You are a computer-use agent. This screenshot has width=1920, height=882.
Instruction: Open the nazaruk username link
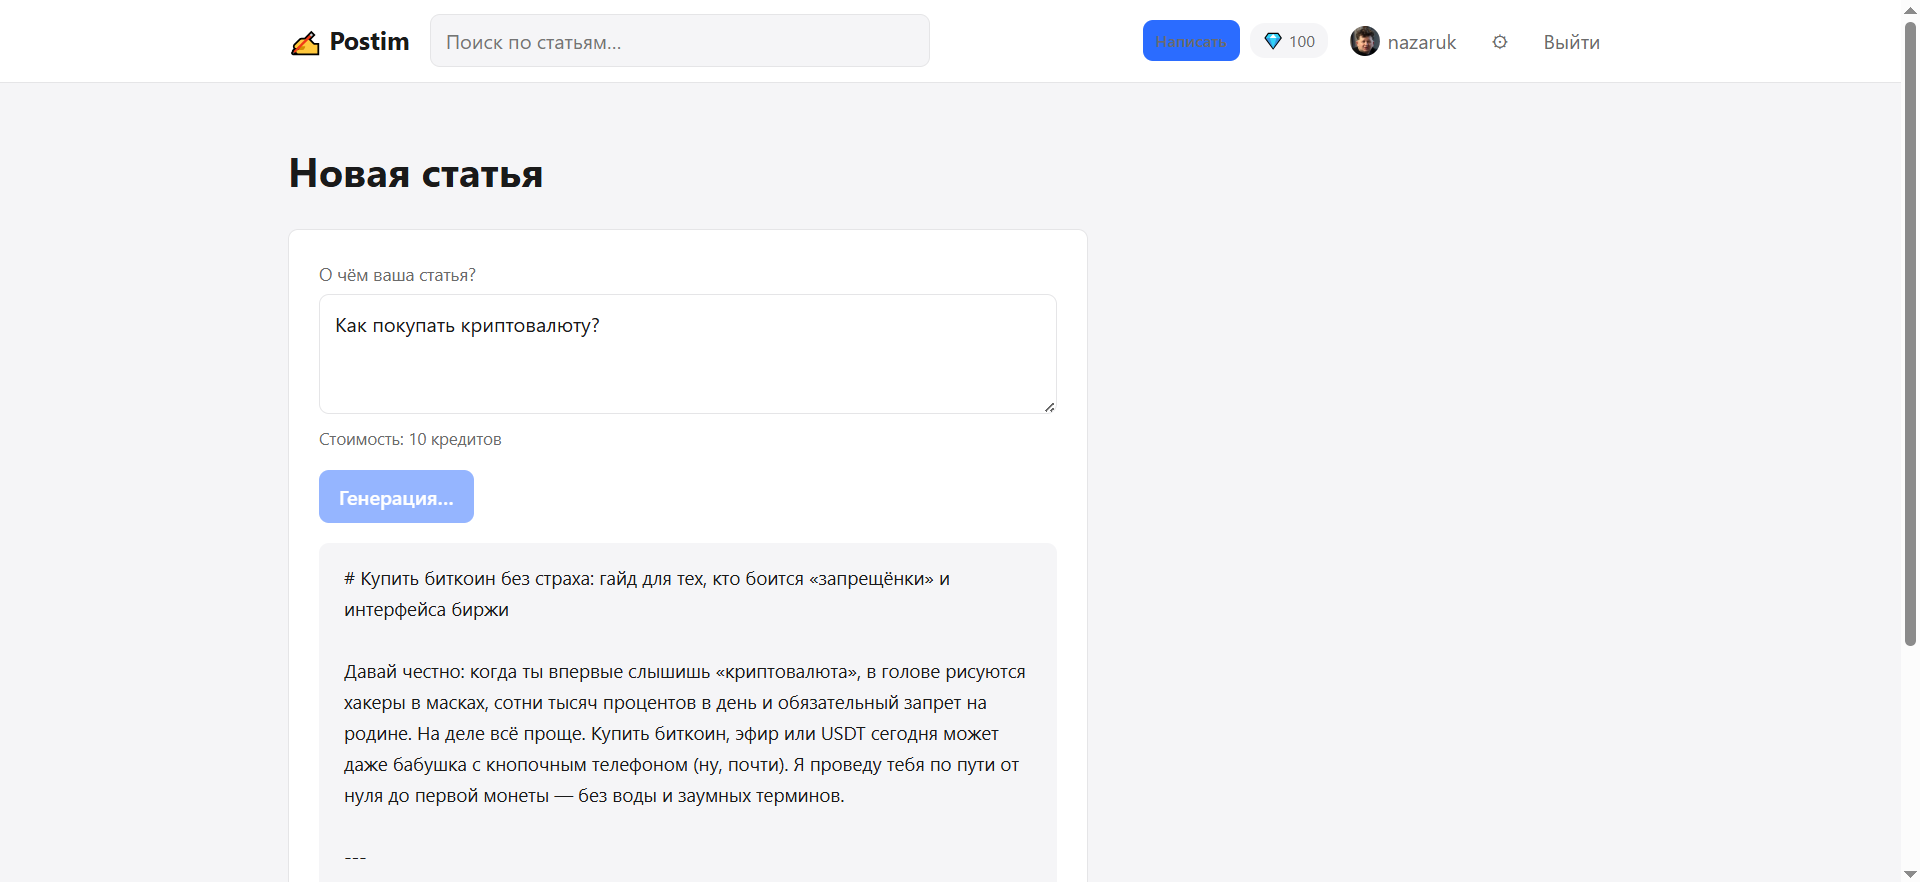(1422, 42)
